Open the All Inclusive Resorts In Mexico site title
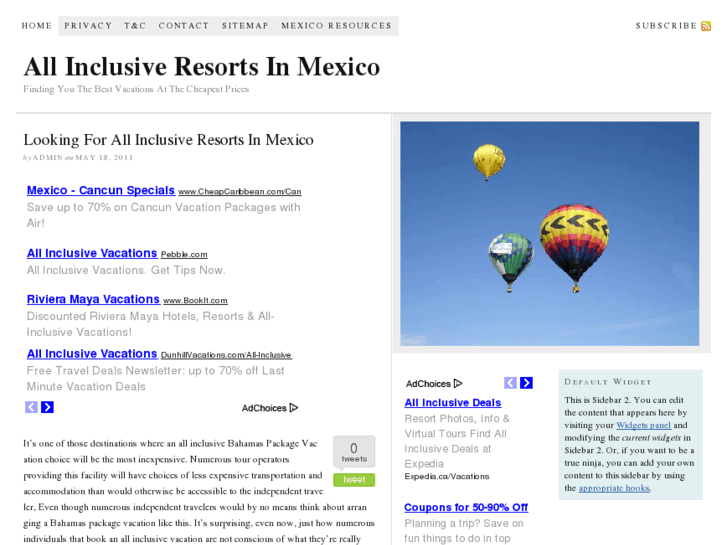Viewport: 727px width, 545px height. tap(202, 66)
